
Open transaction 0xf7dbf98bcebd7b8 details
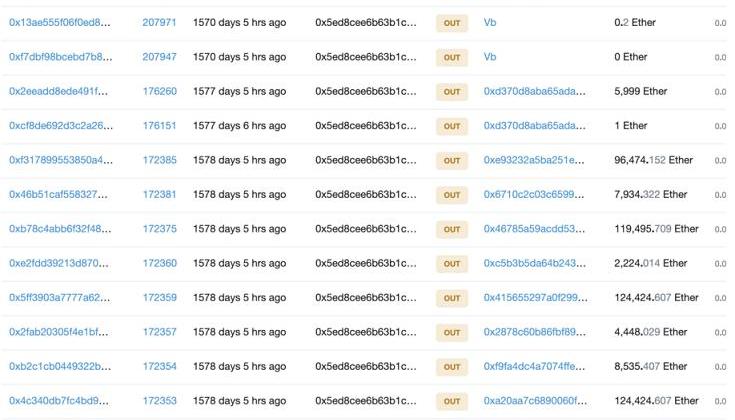[x=60, y=57]
